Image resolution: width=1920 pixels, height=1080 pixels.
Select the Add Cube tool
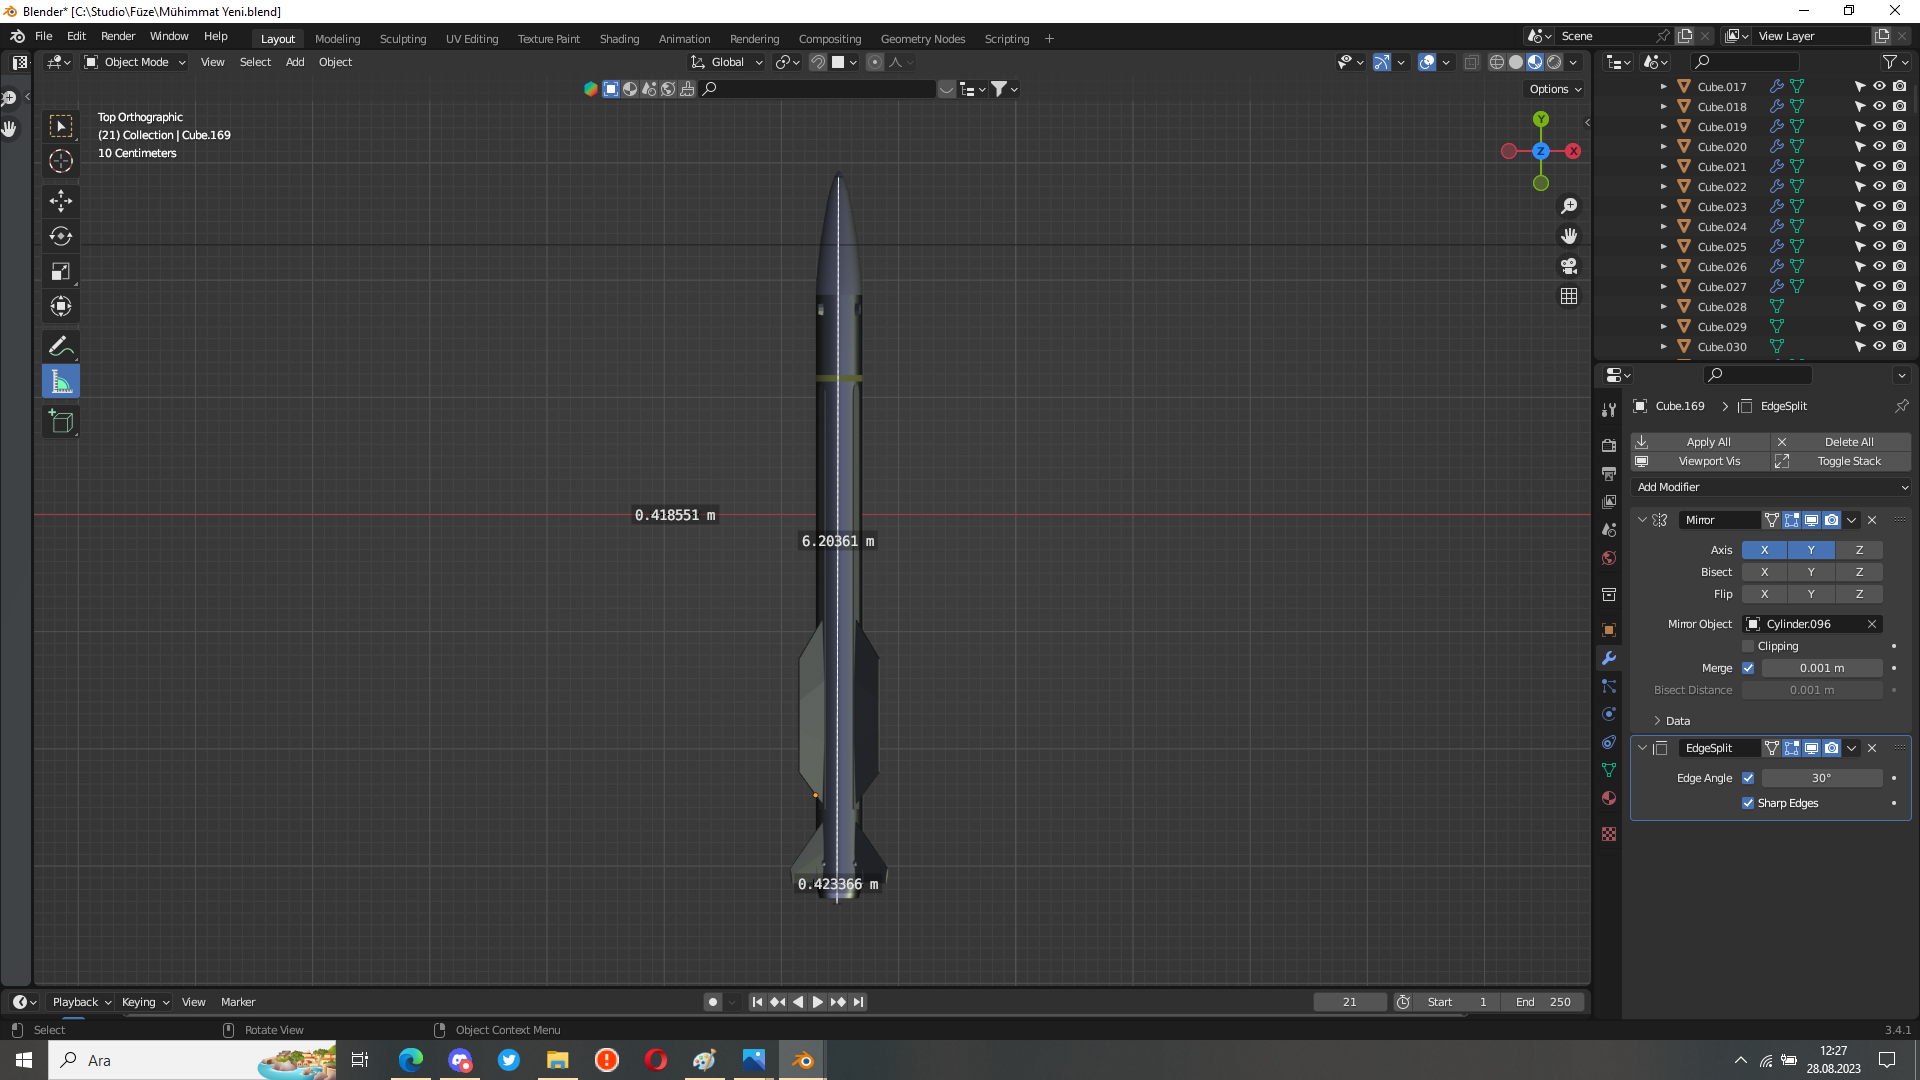tap(61, 421)
